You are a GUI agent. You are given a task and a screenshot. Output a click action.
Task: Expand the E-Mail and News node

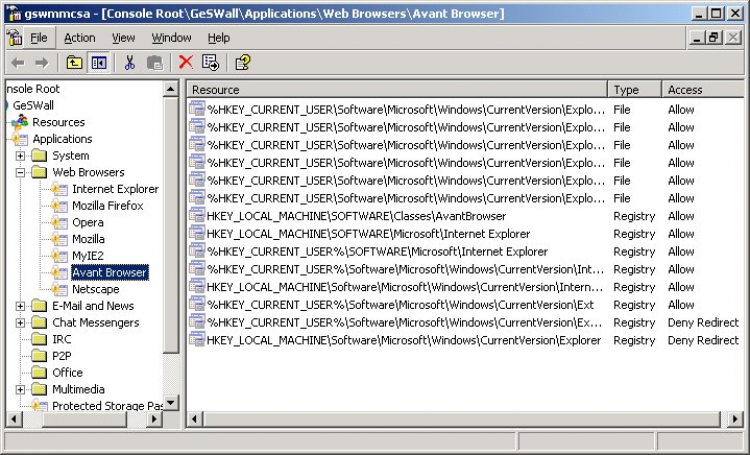click(20, 306)
